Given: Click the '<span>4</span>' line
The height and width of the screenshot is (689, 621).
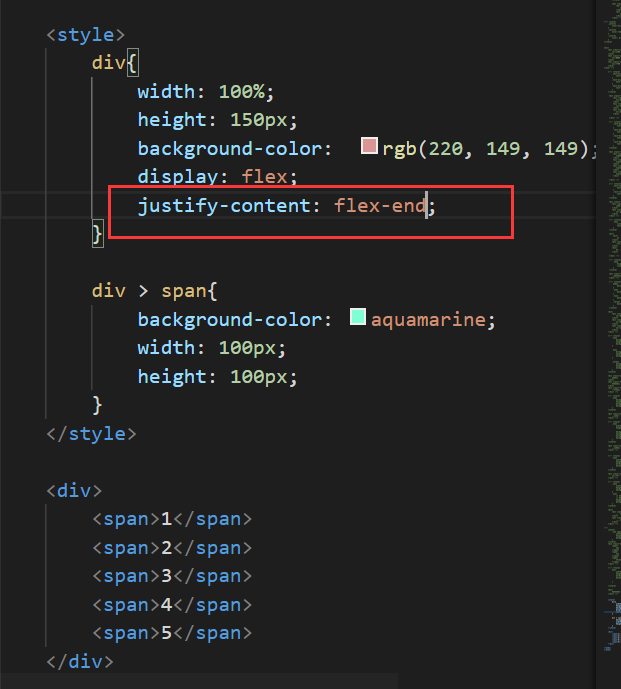Looking at the screenshot, I should [172, 605].
